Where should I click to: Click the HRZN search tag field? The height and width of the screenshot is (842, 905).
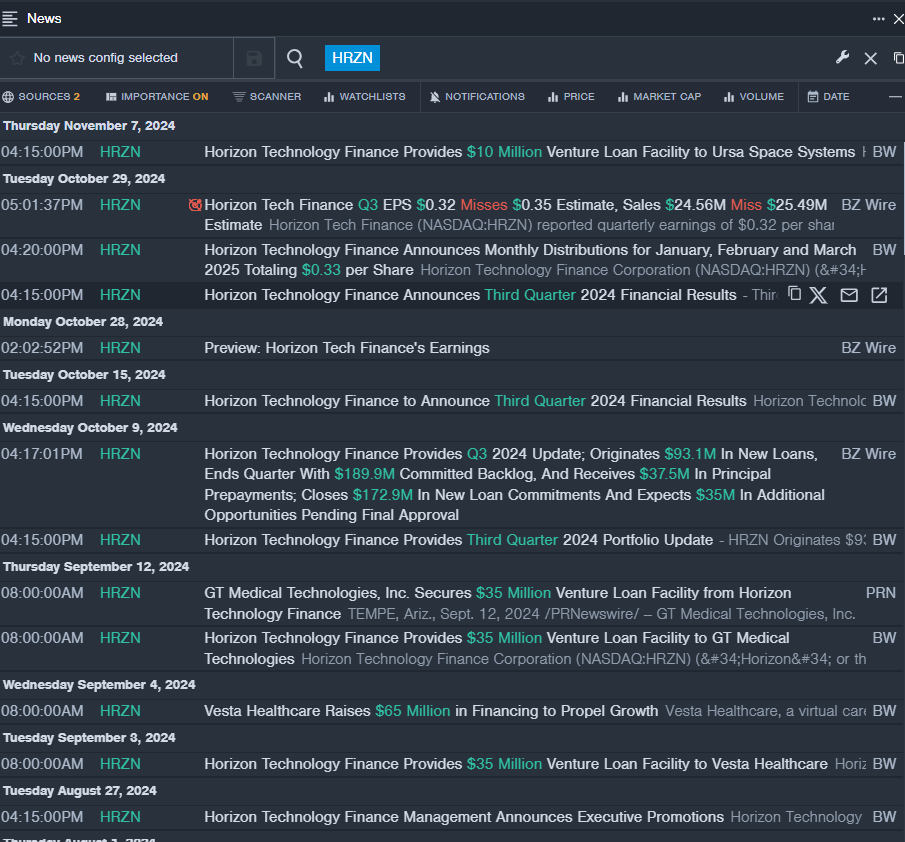tap(352, 58)
